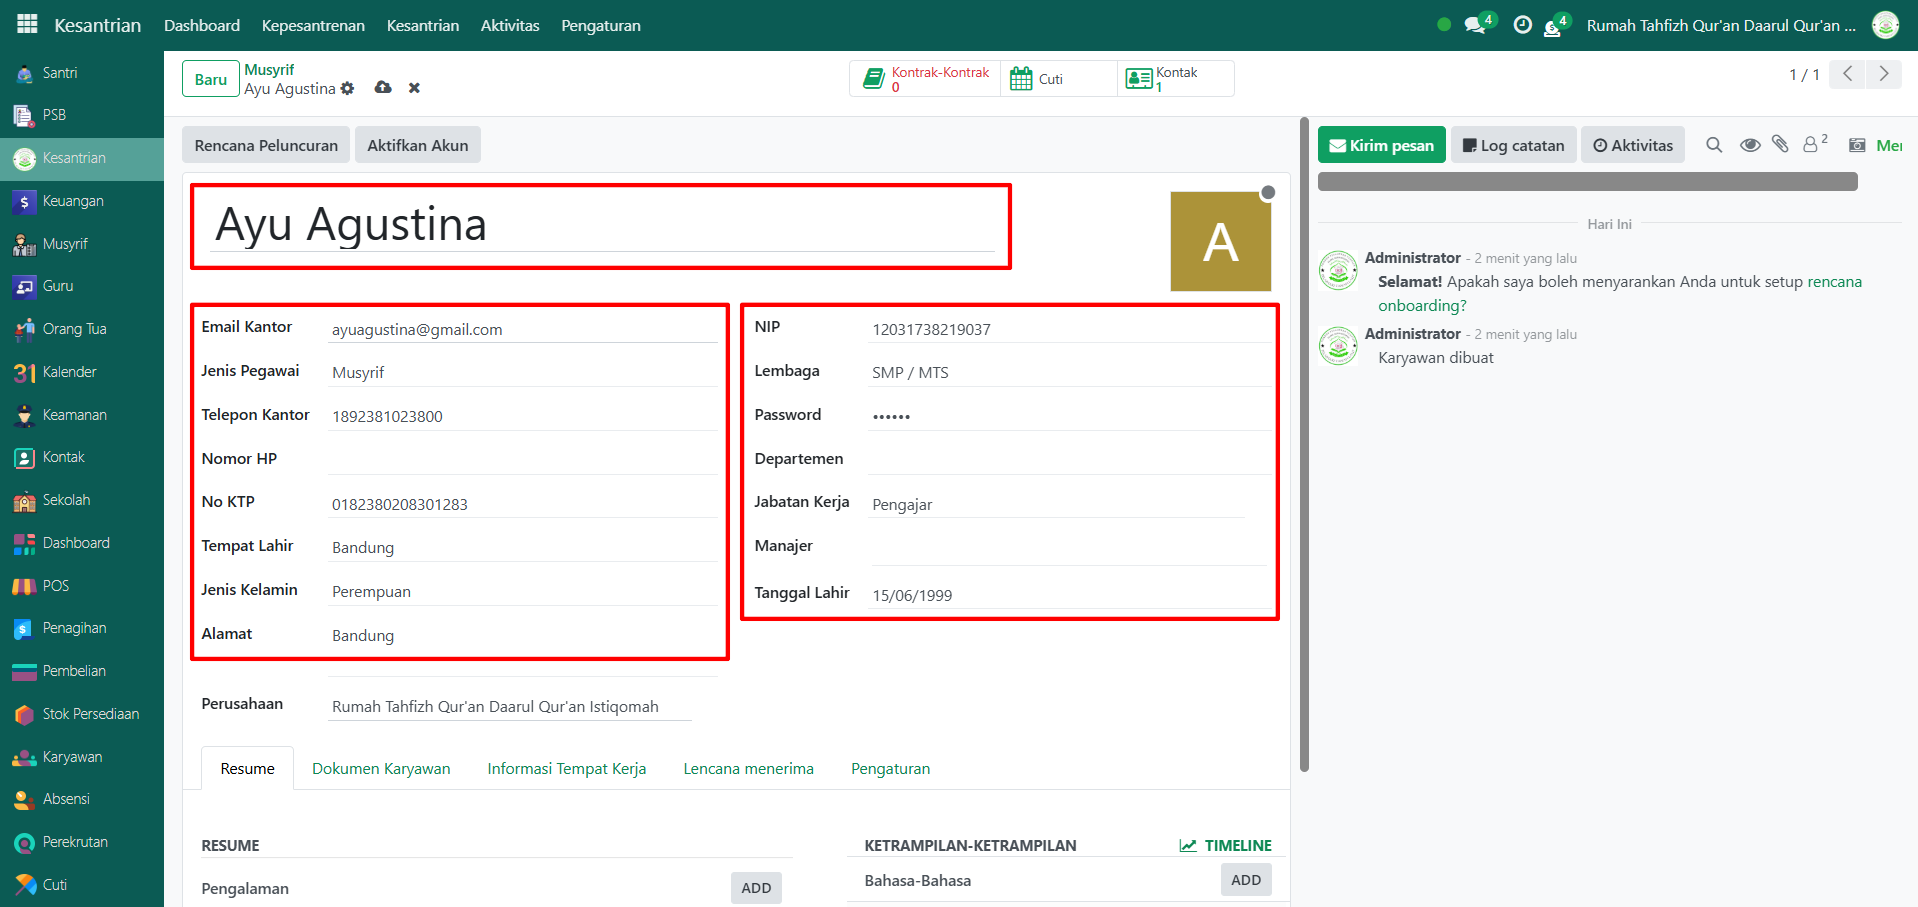
Task: Open attachments via the paperclip icon
Action: tap(1780, 145)
